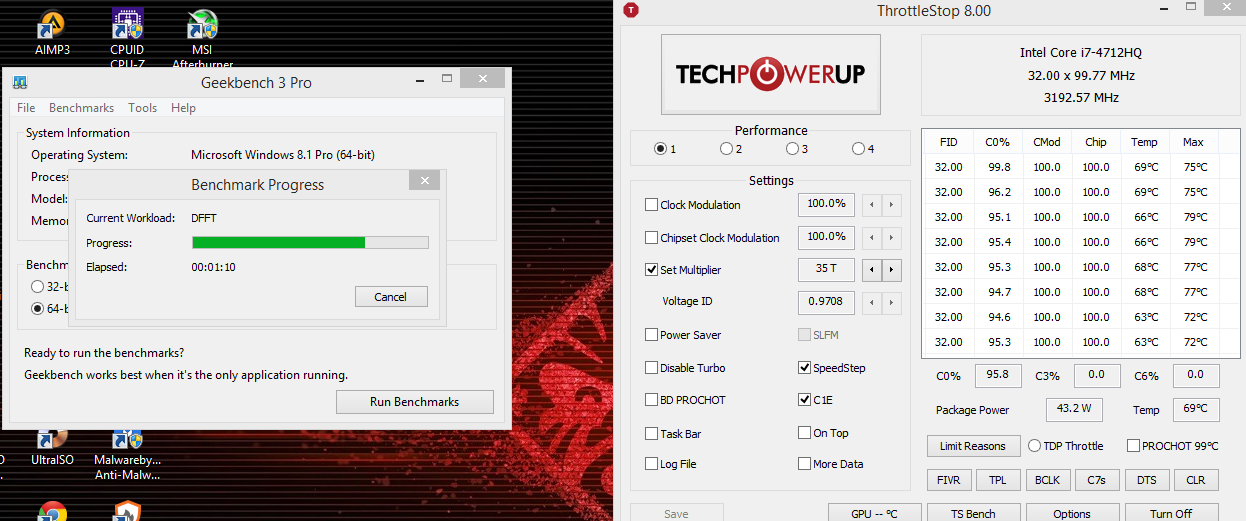Click the Voltage ID left arrow
Image resolution: width=1246 pixels, height=521 pixels.
point(872,302)
